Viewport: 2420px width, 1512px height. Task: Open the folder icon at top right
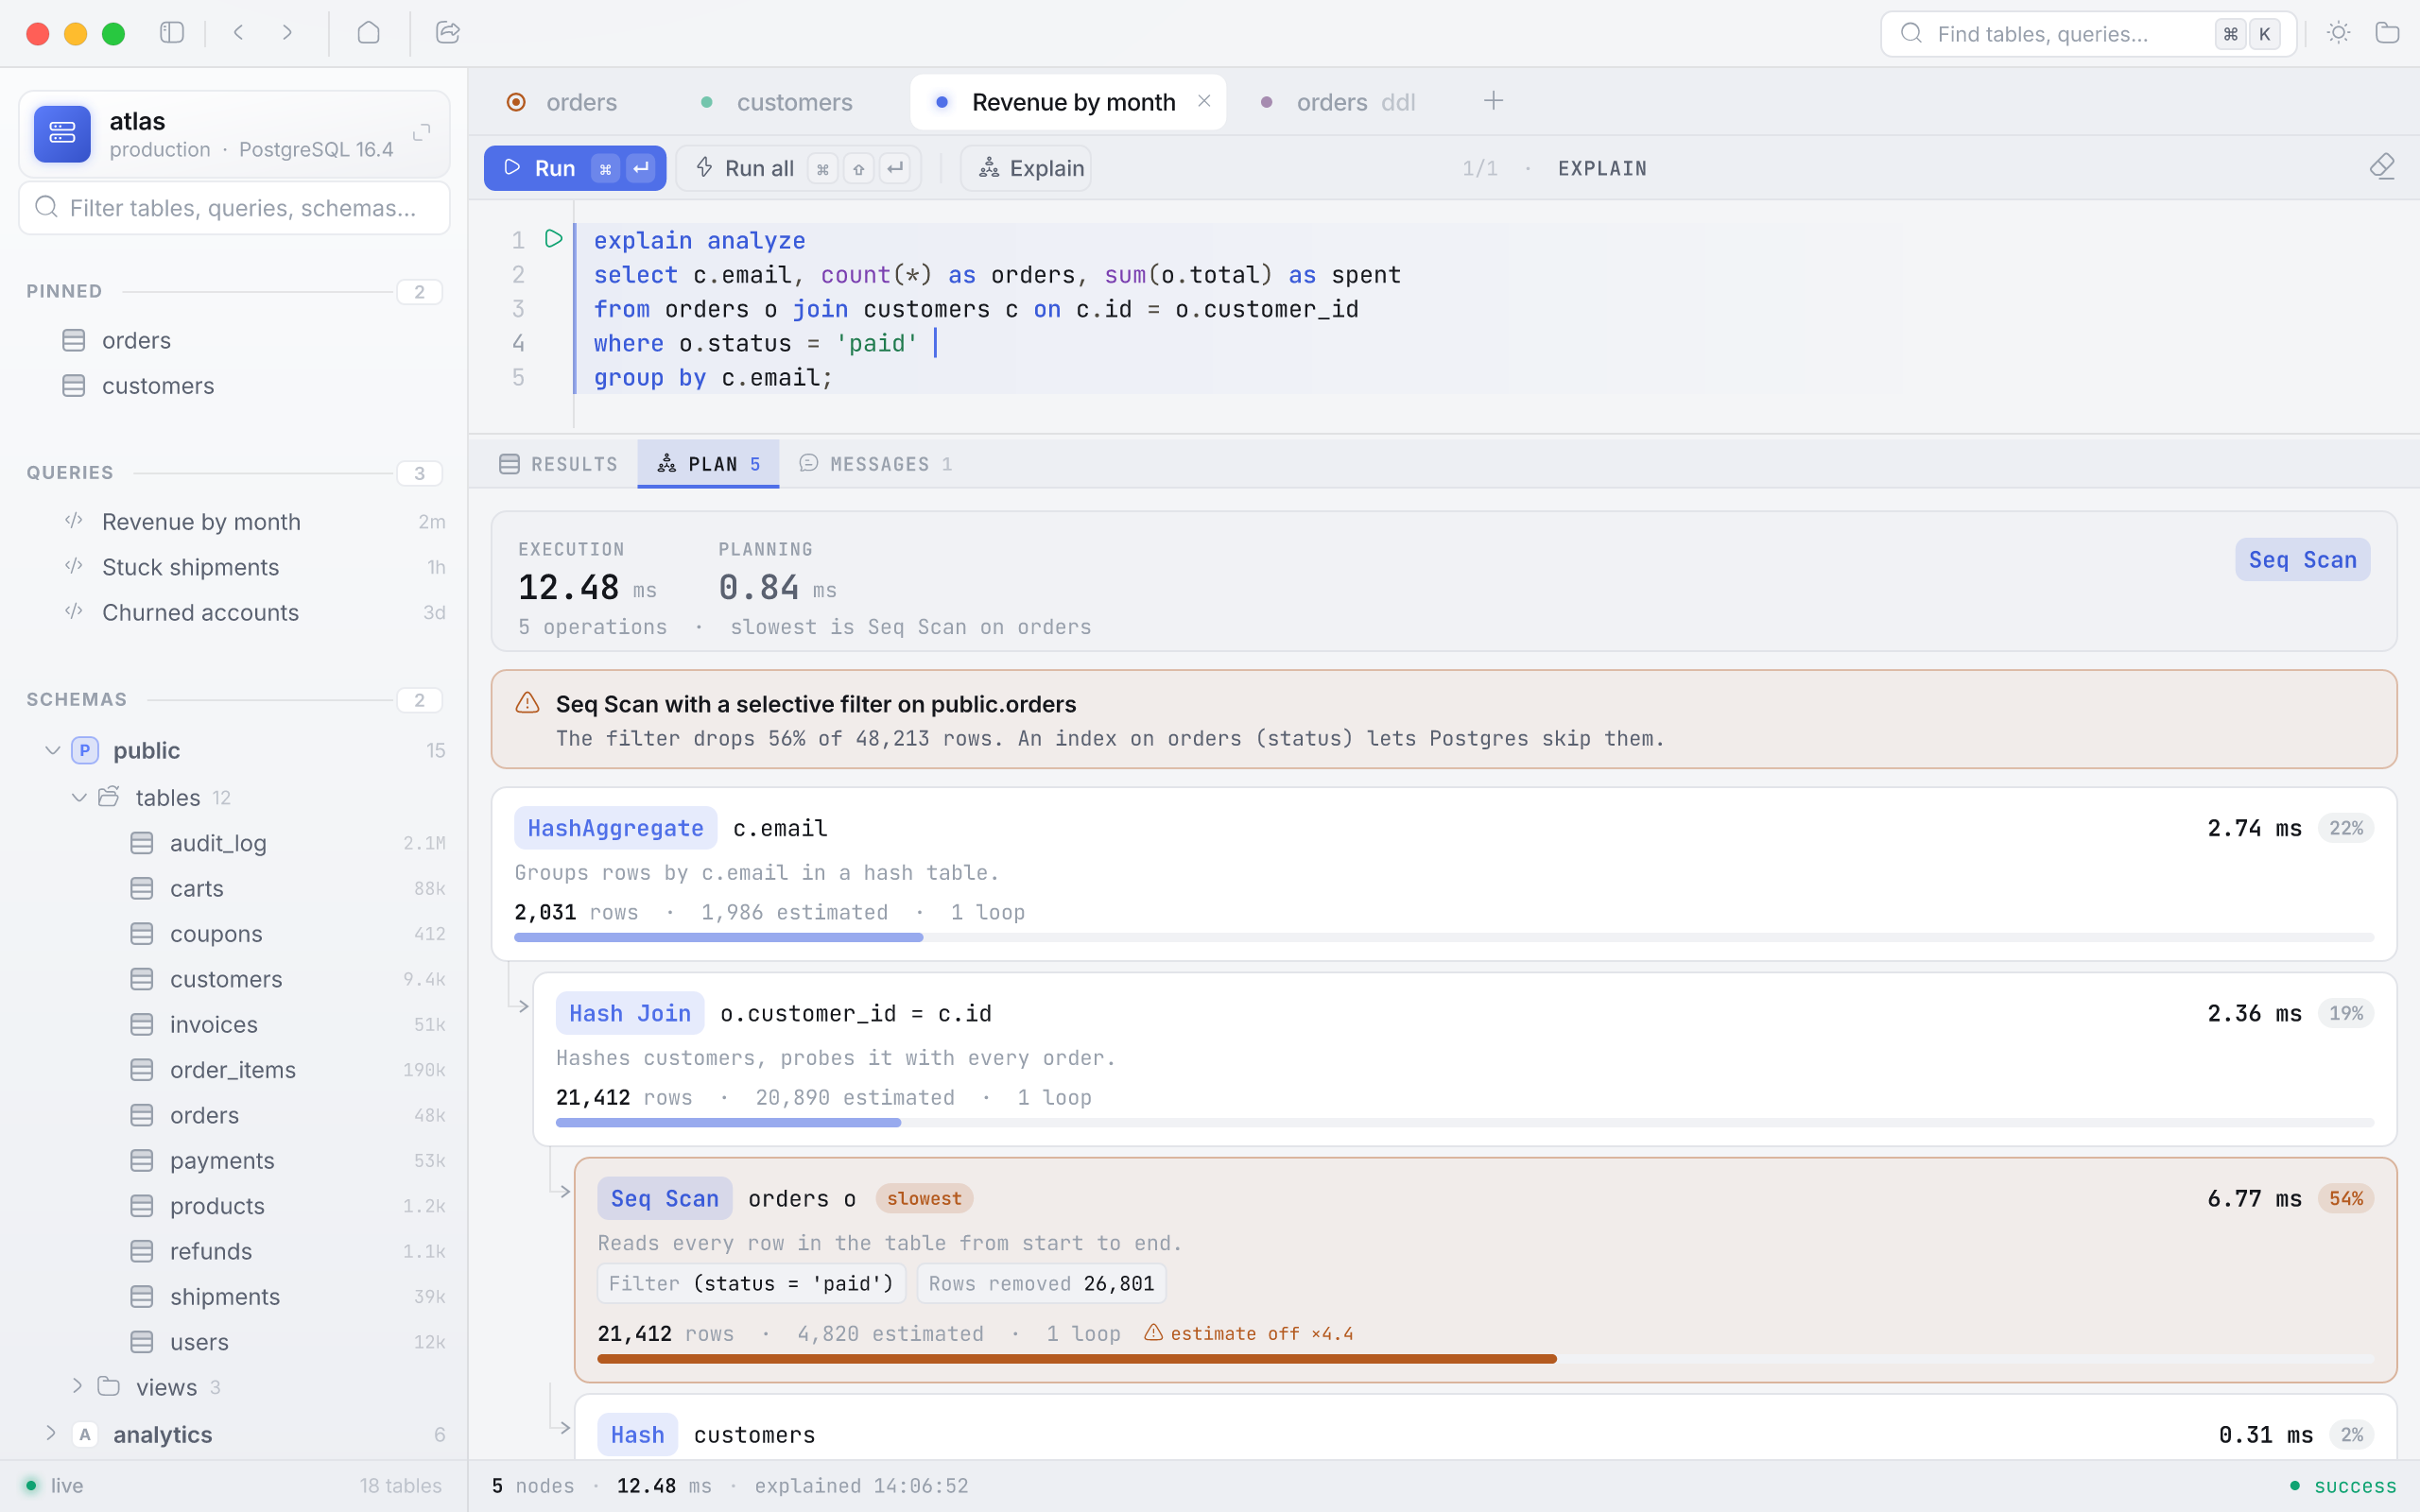[x=2387, y=33]
